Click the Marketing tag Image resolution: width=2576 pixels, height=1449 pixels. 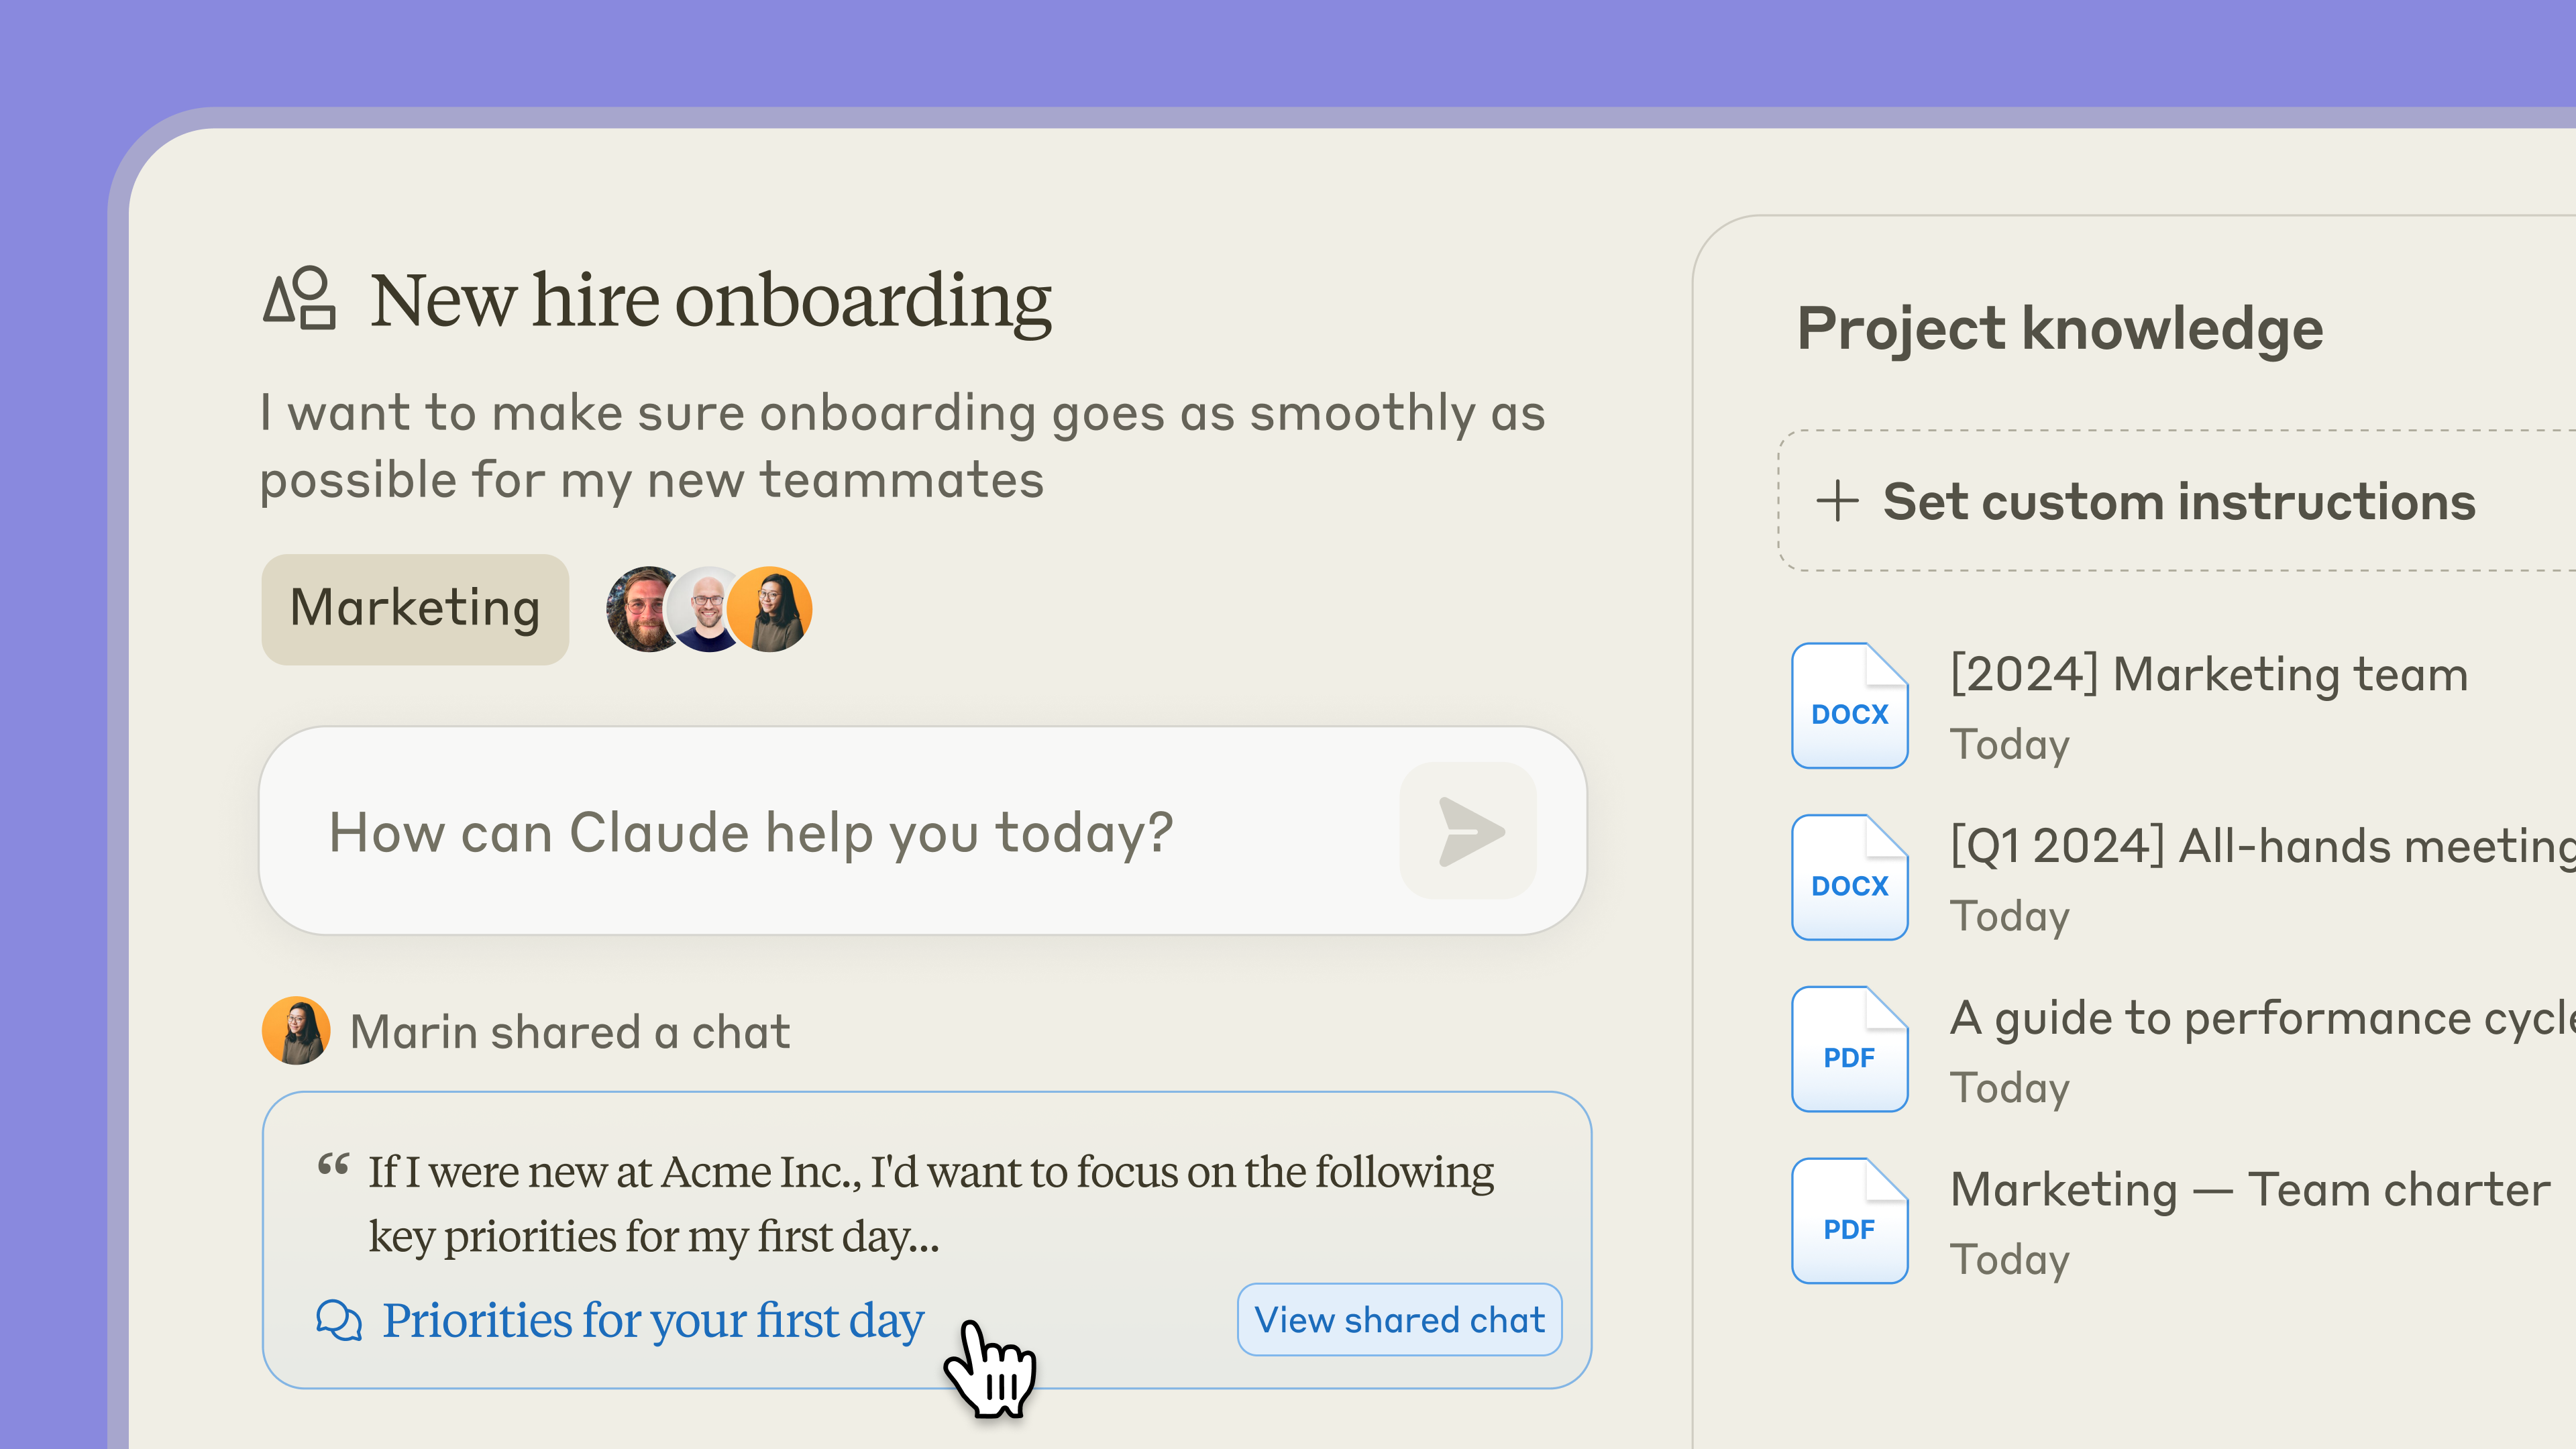(415, 609)
